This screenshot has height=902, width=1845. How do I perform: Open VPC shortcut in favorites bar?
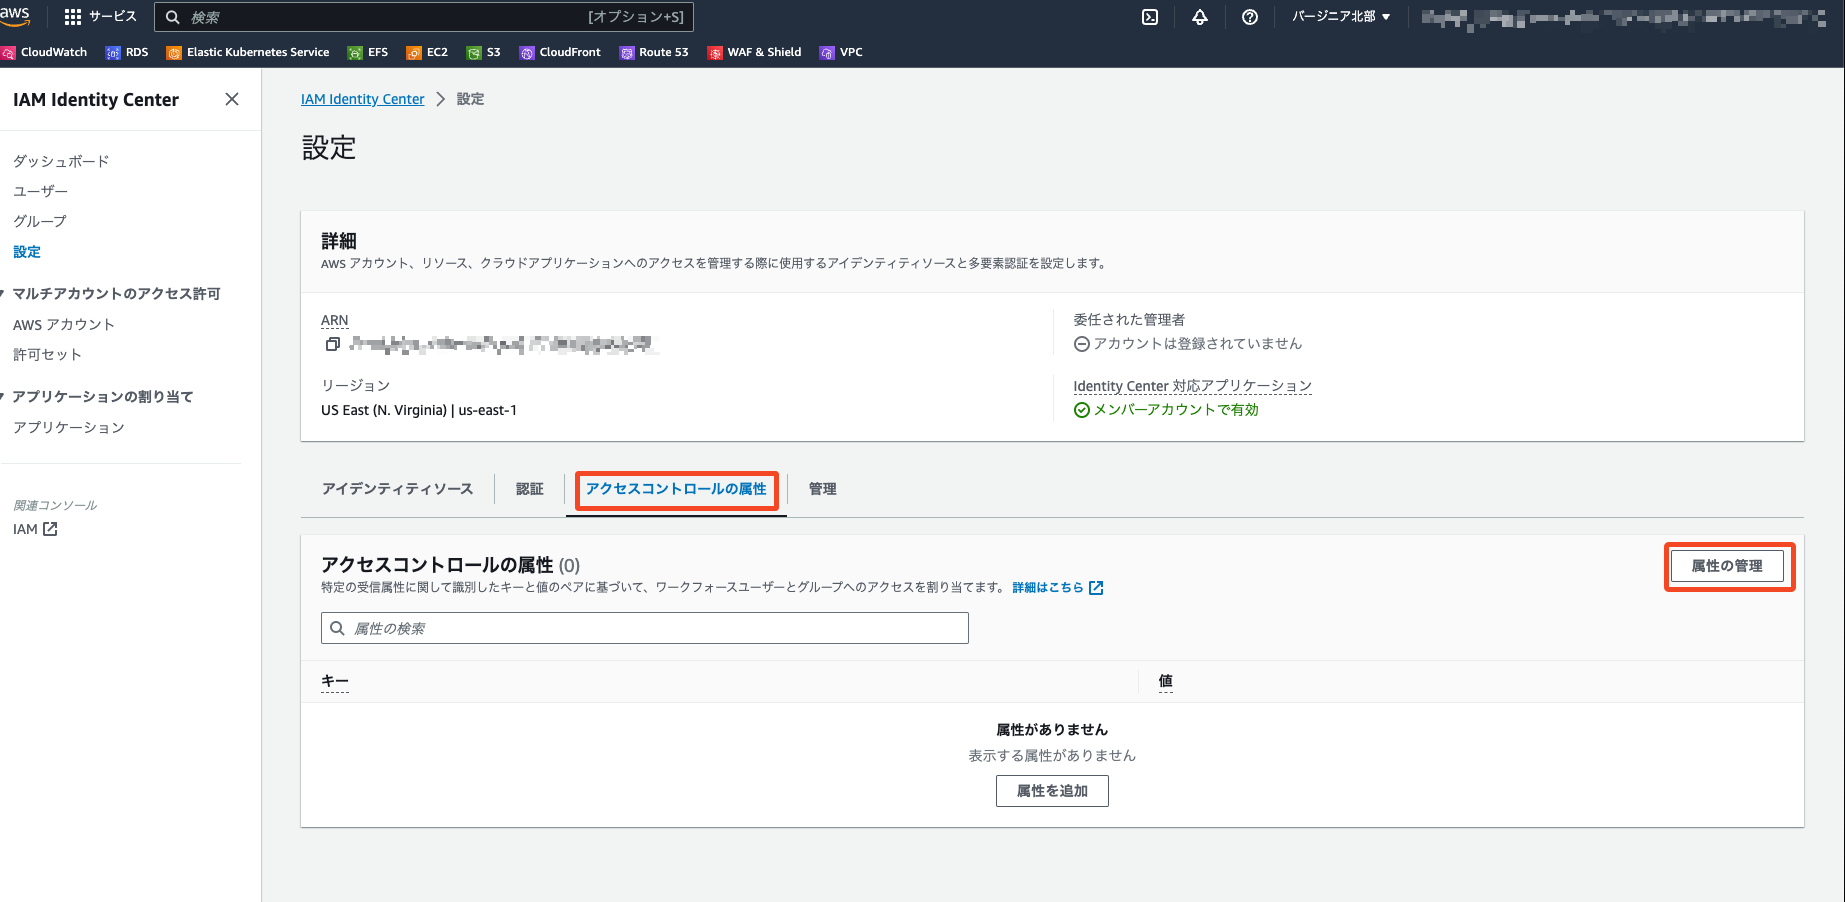point(841,52)
